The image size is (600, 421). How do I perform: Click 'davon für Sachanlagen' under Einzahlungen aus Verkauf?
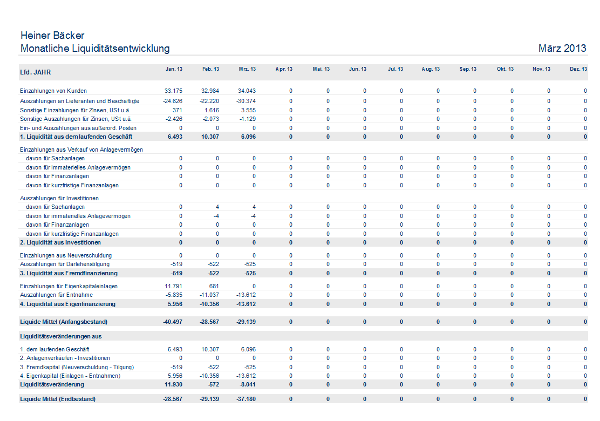pos(55,158)
